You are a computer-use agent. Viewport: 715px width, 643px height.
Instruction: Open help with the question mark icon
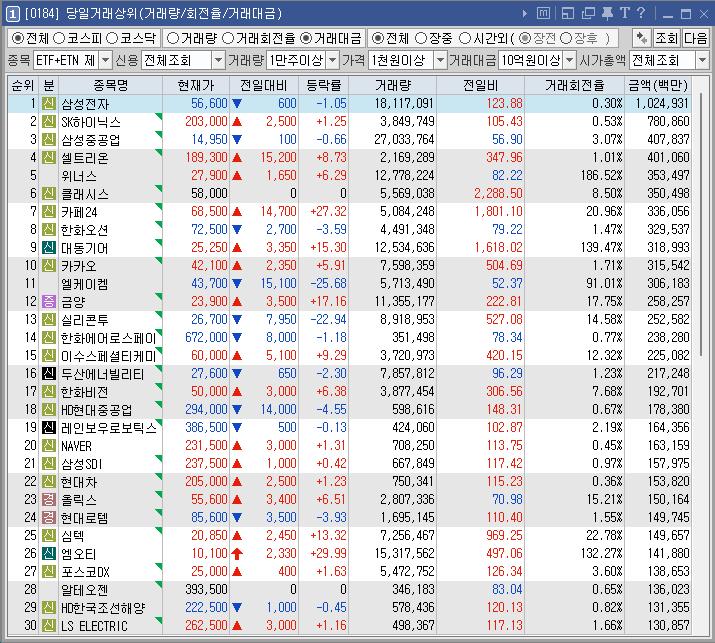641,13
